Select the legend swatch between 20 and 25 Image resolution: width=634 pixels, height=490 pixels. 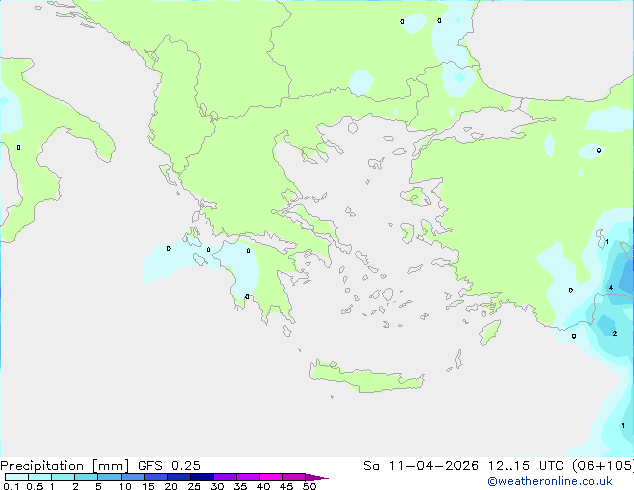coord(178,477)
